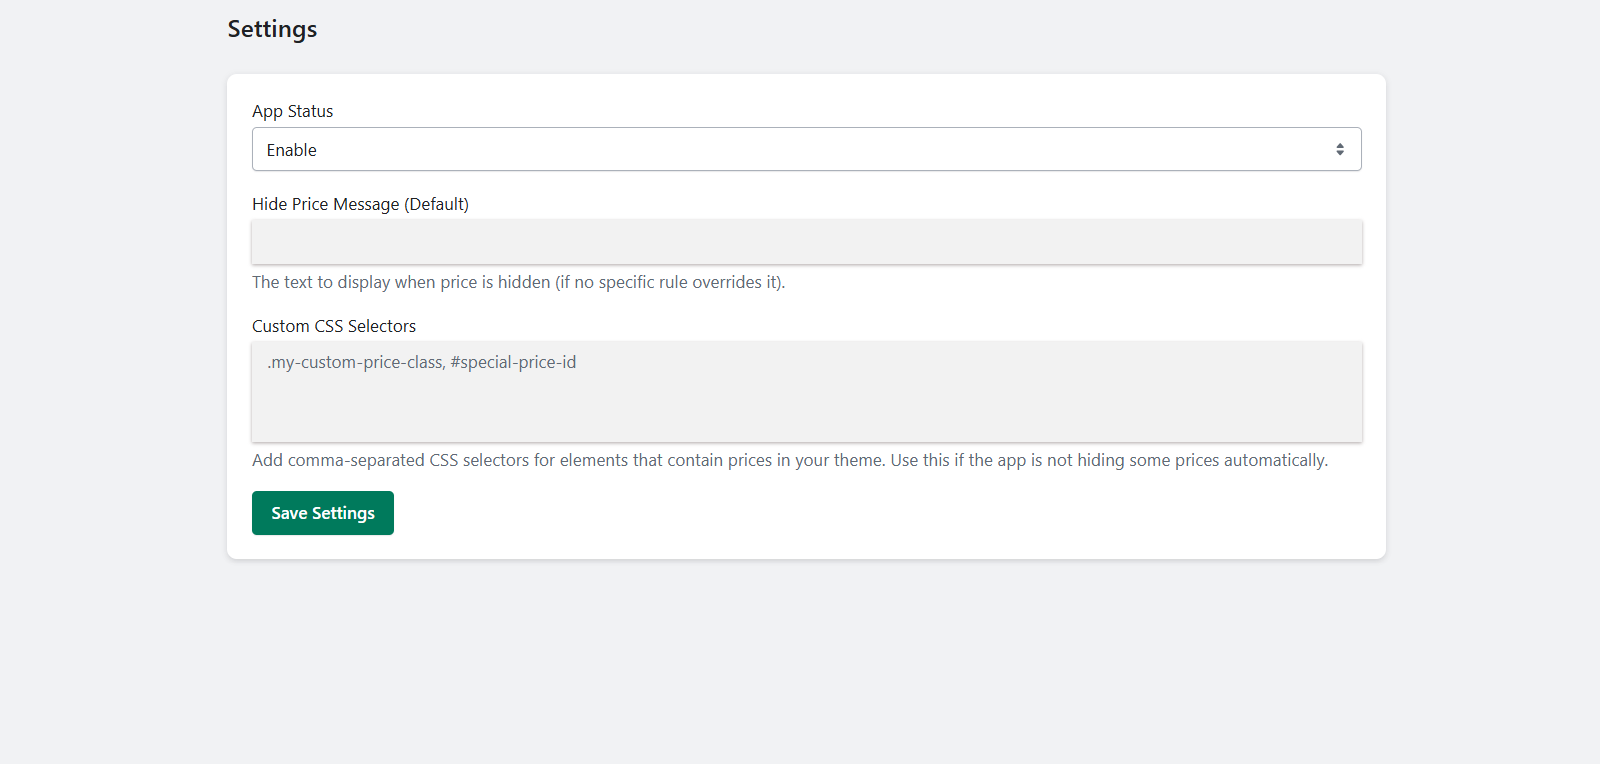Click the 'Custom CSS Selectors' label
The height and width of the screenshot is (764, 1600).
point(334,326)
